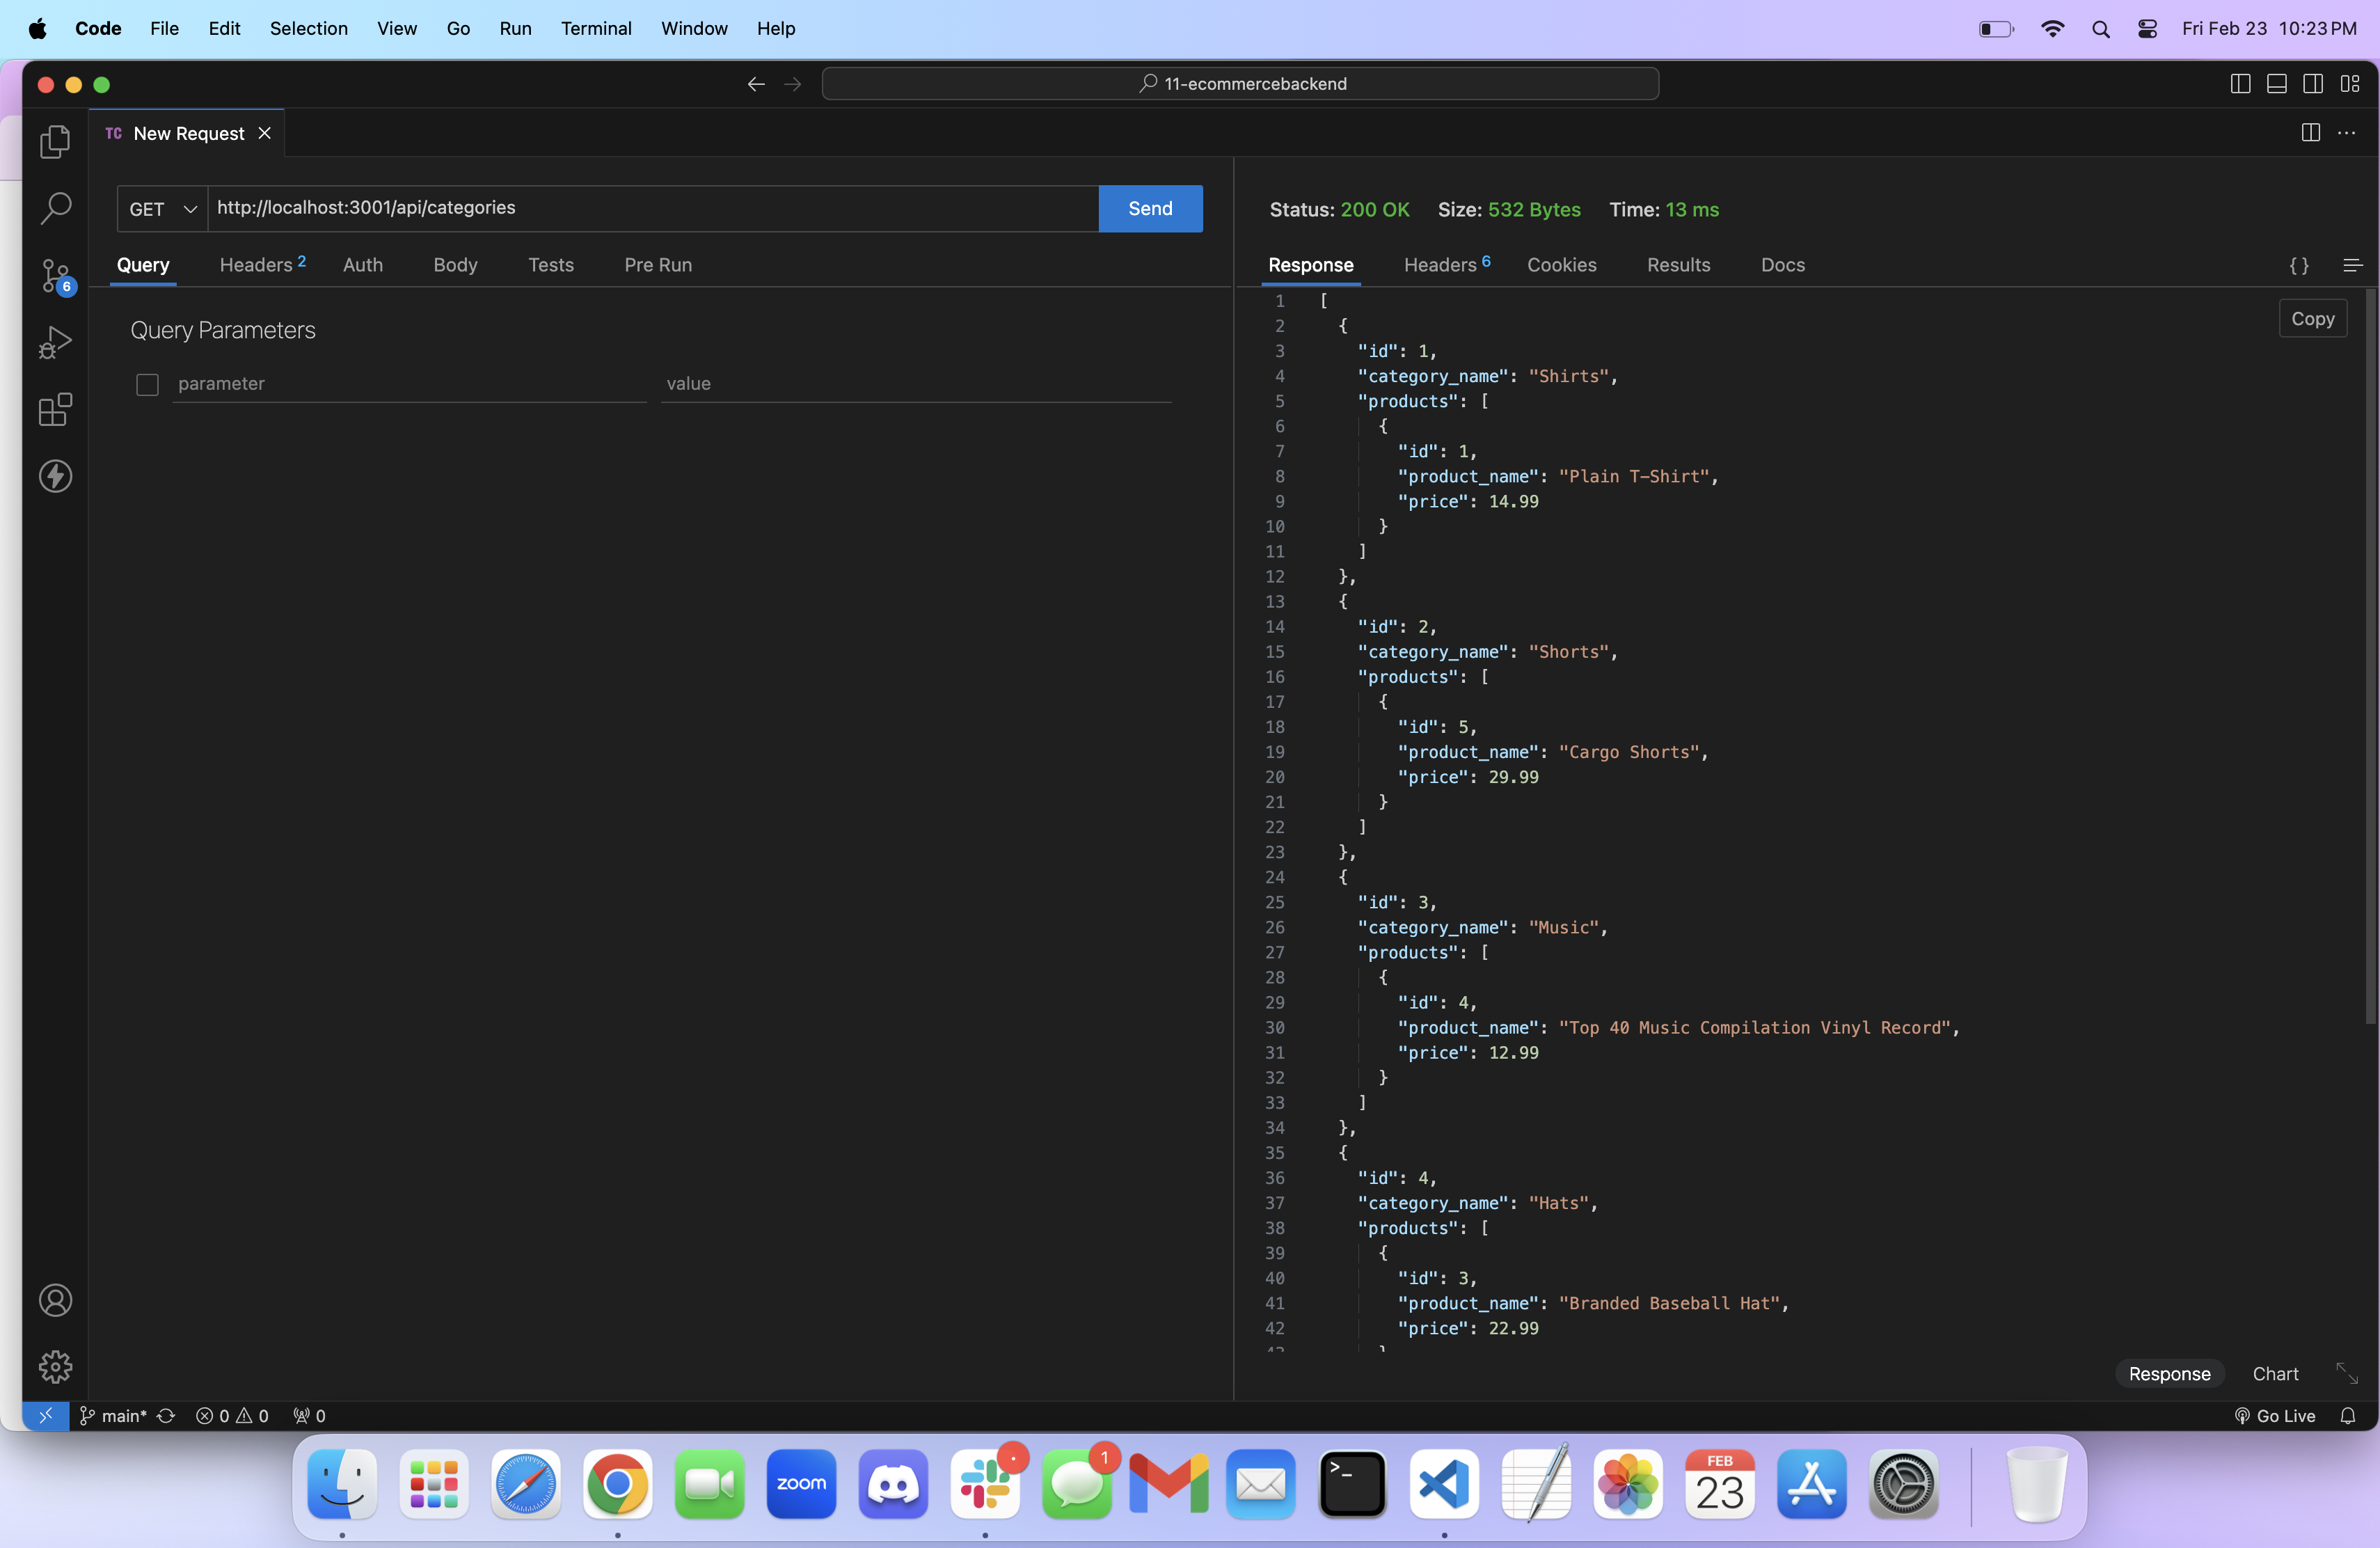Switch to the request Body tab
Viewport: 2380px width, 1548px height.
point(455,265)
